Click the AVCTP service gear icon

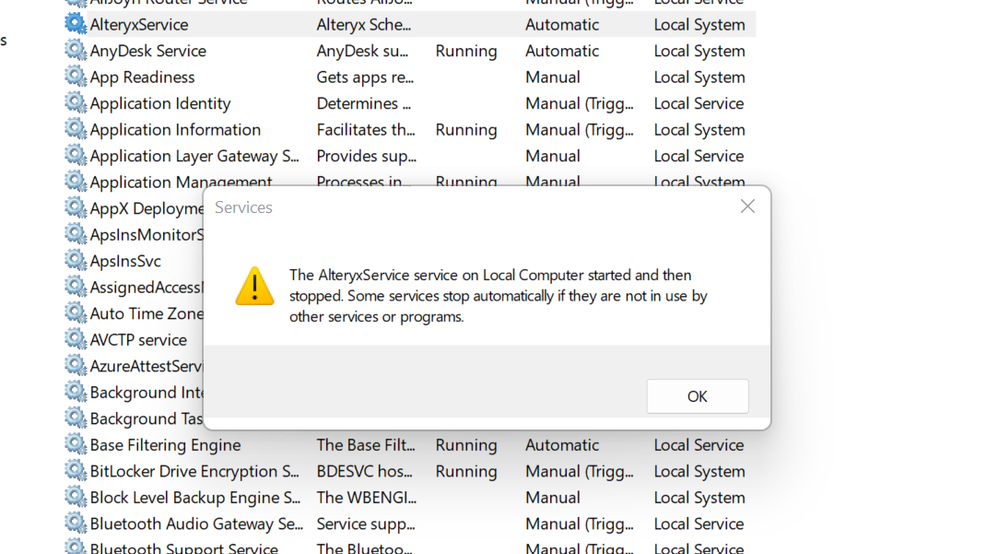[75, 340]
